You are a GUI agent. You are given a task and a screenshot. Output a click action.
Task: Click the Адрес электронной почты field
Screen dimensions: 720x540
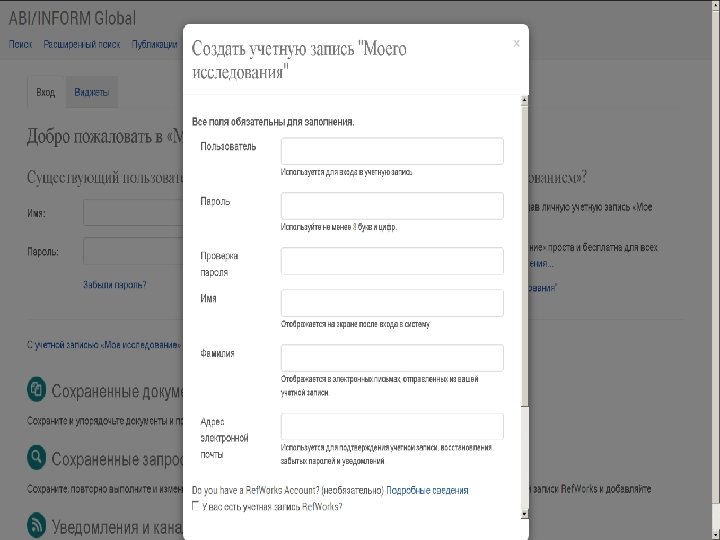[x=392, y=427]
